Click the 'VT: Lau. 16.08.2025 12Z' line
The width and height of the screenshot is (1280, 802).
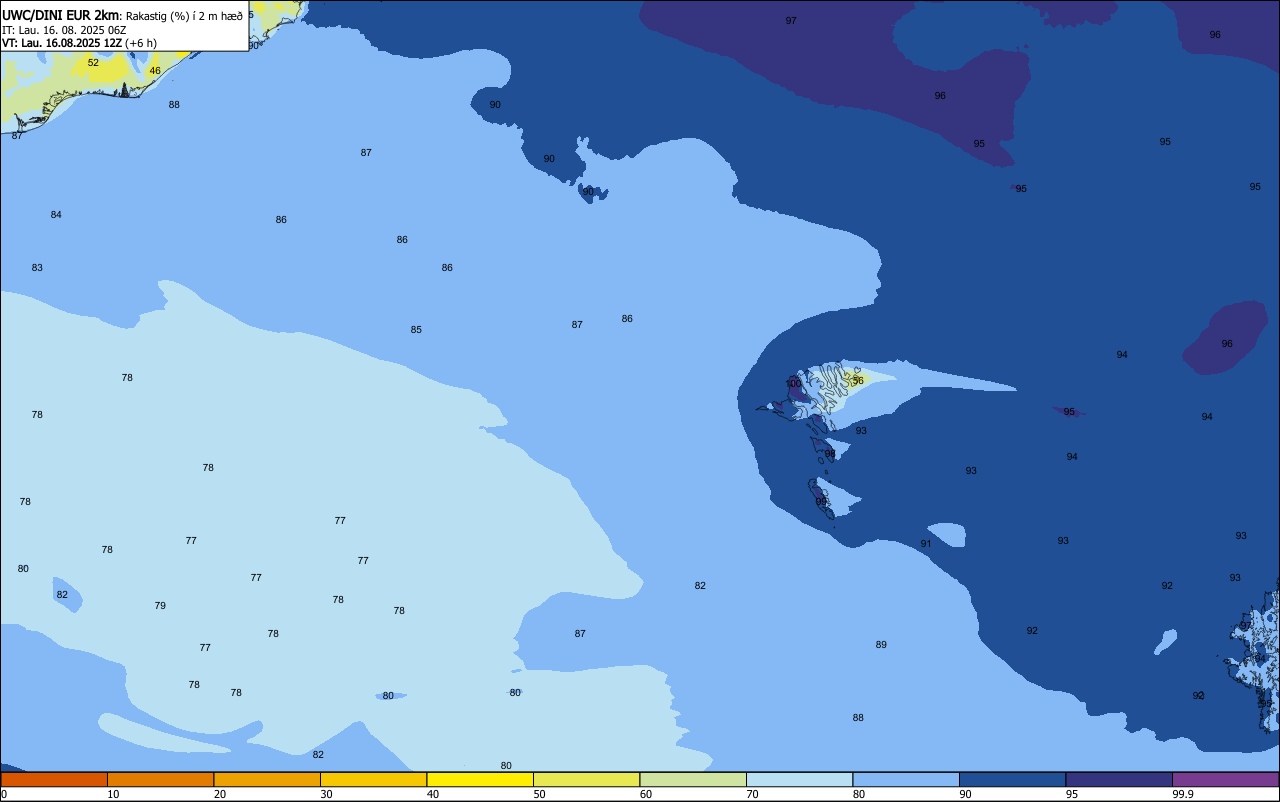click(63, 43)
